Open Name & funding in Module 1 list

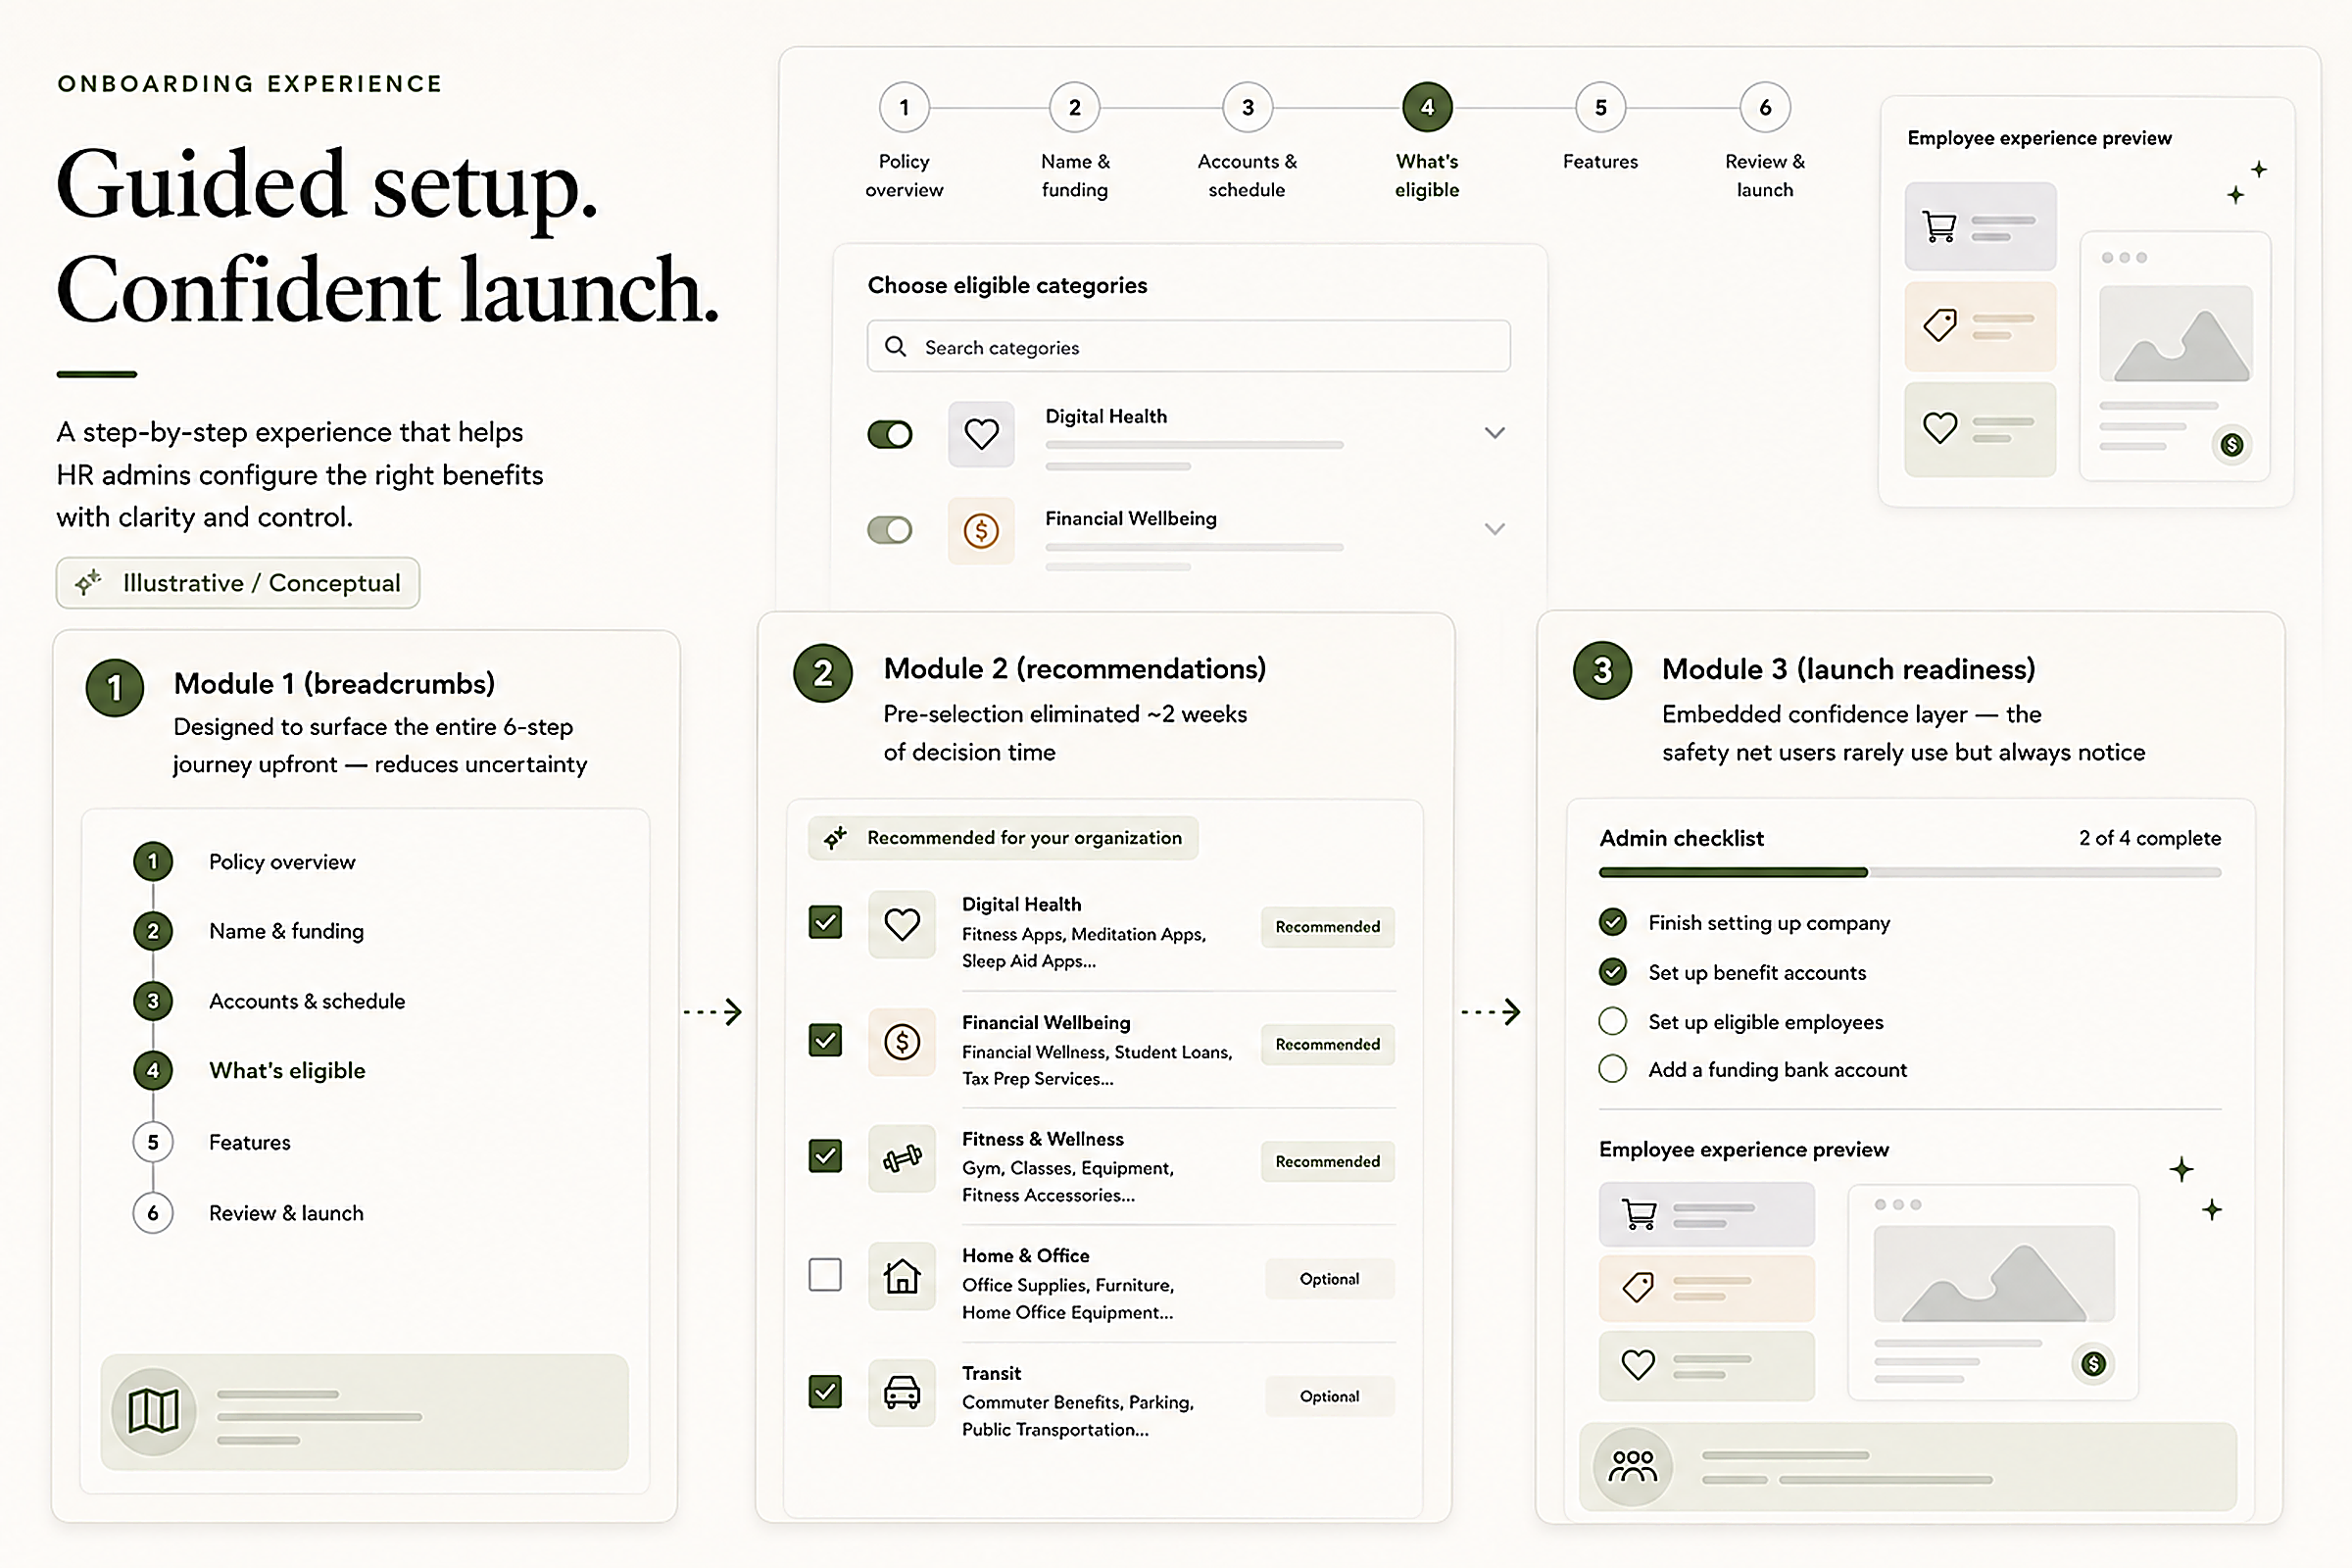point(286,931)
